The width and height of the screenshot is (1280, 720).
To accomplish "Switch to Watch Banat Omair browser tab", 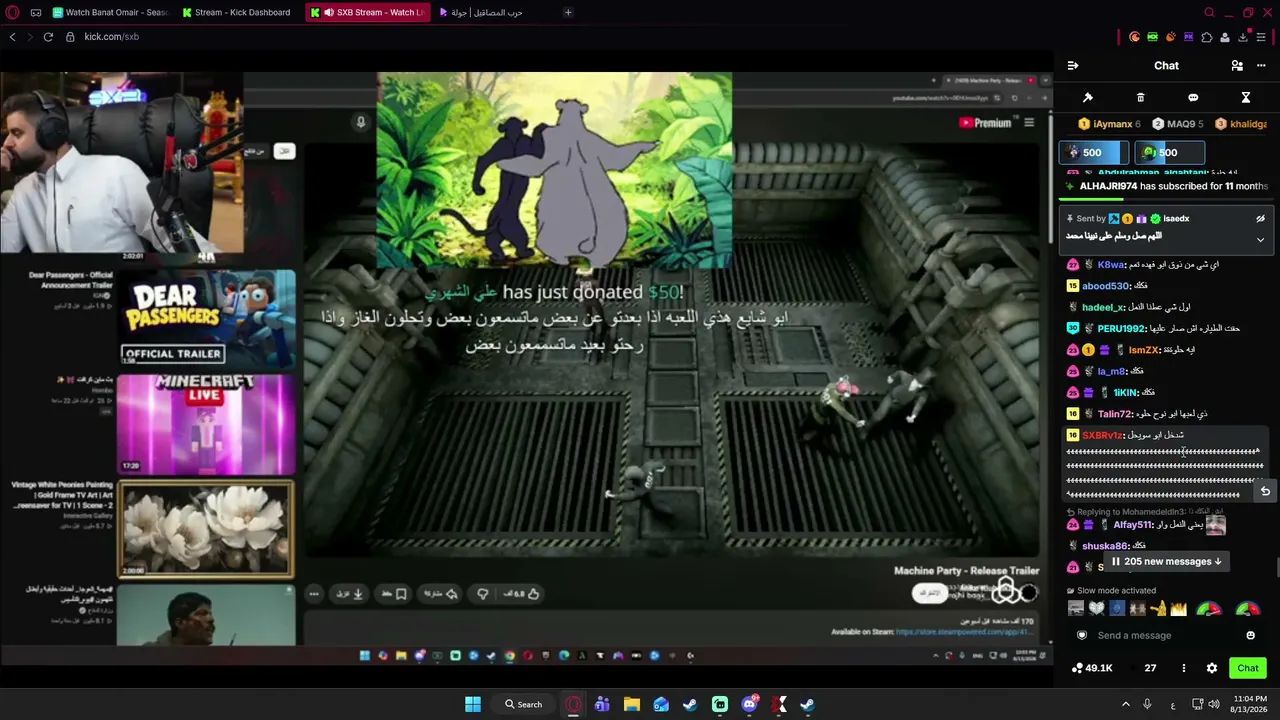I will (x=110, y=13).
